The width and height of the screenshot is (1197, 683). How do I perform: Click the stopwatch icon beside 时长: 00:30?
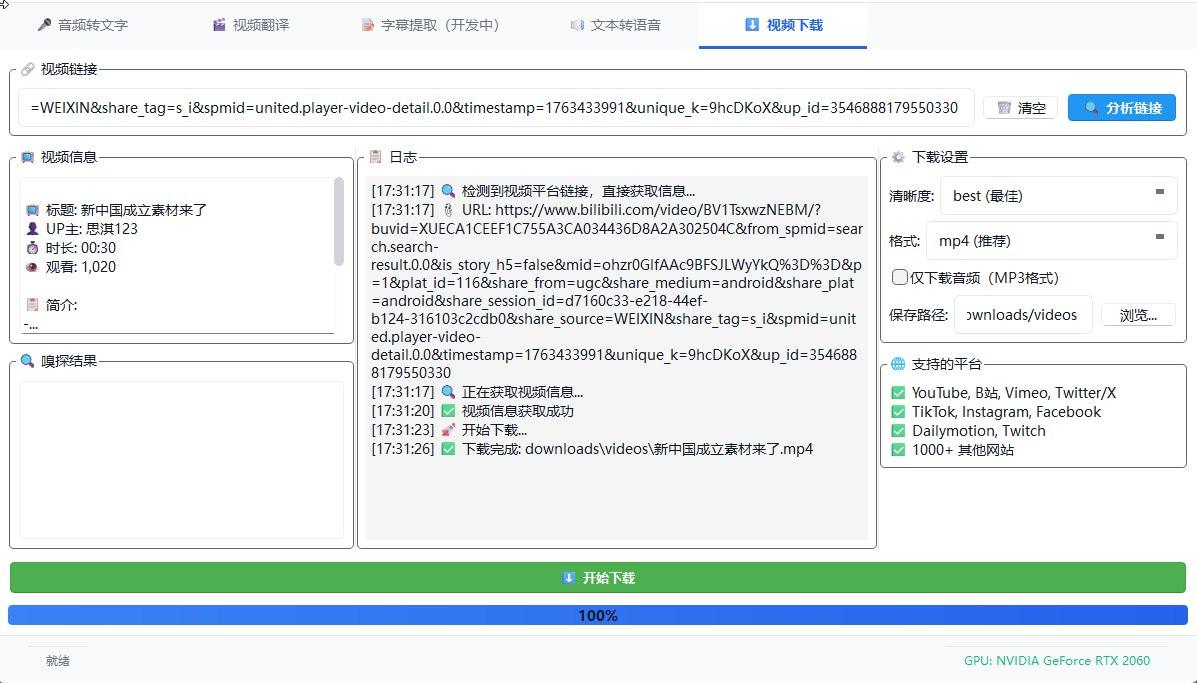[x=32, y=248]
